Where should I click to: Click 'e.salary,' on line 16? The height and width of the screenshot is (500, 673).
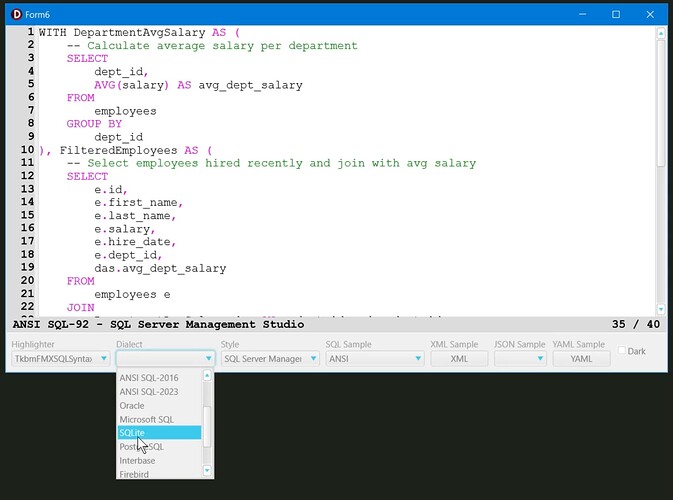[125, 229]
